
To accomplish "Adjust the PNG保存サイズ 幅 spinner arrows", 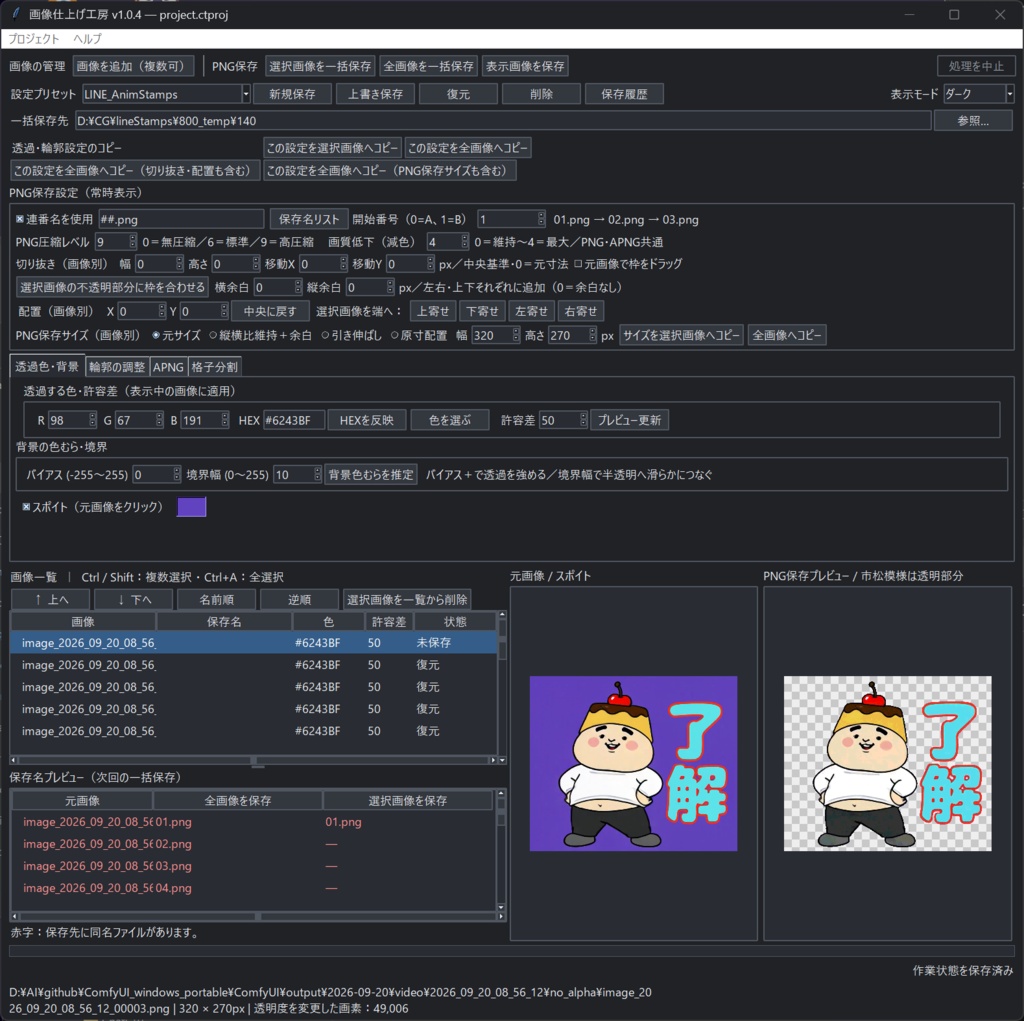I will [516, 335].
